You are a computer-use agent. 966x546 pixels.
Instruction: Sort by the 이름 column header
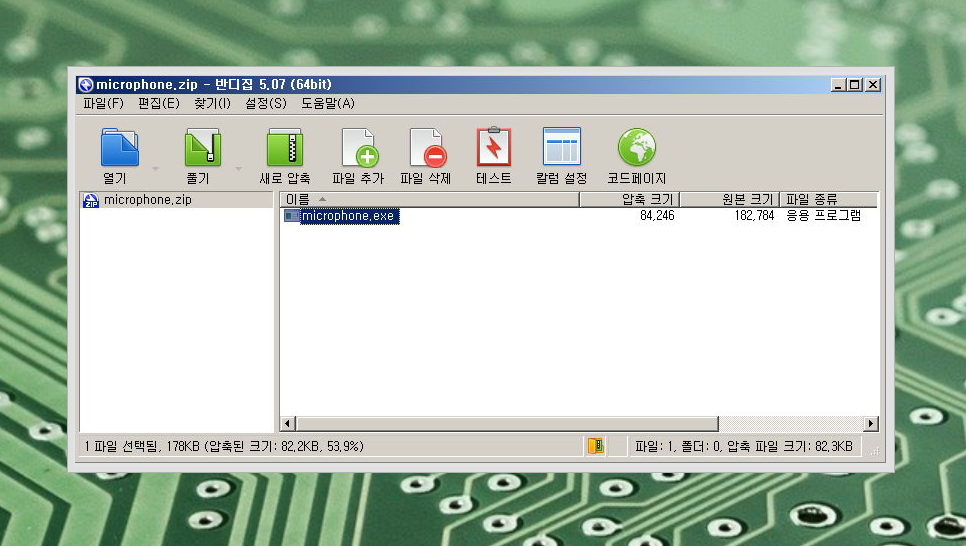point(429,199)
